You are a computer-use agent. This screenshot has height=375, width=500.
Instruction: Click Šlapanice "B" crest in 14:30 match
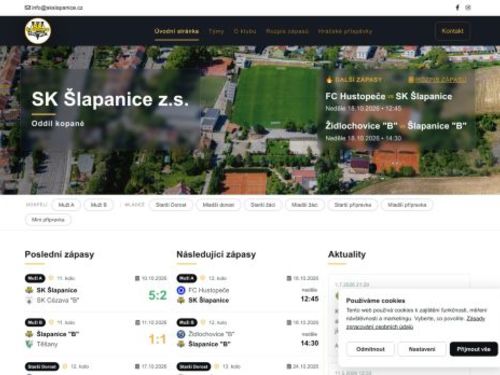[181, 344]
